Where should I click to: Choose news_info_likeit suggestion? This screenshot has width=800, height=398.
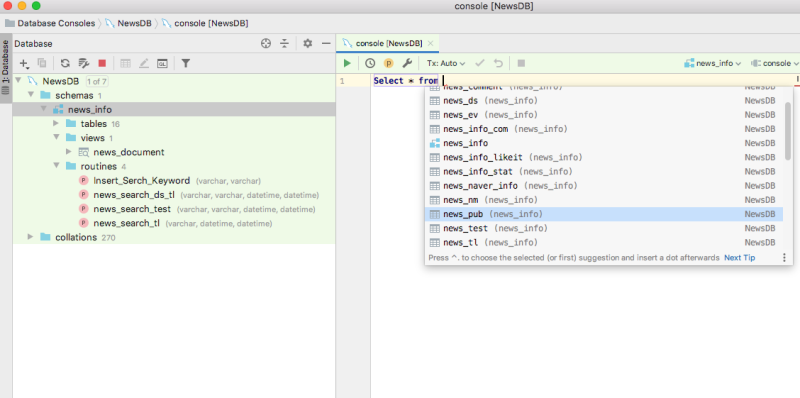(x=604, y=158)
